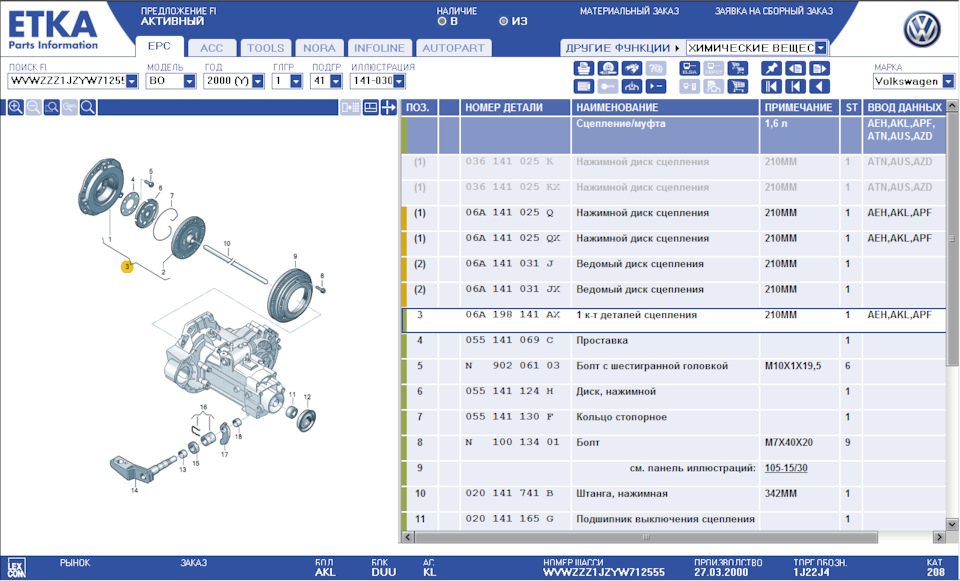Image resolution: width=960 pixels, height=581 pixels.
Task: Click the pin bookmark icon
Action: [x=771, y=69]
